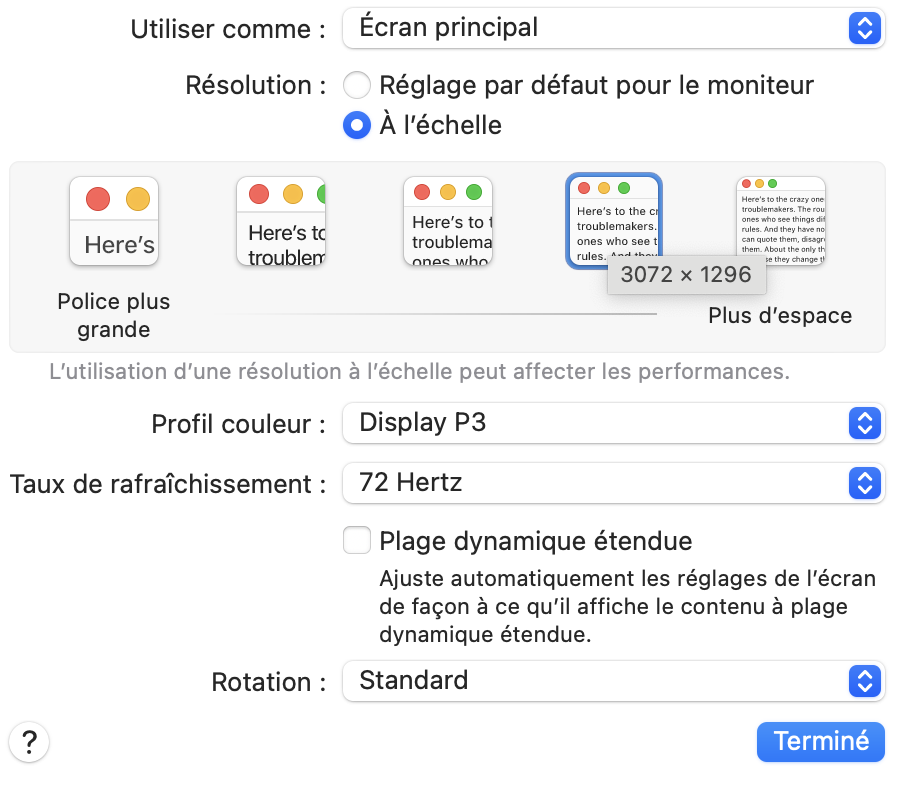Click the 'Utiliser comme' popup arrows
Screen dimensions: 910x786
coord(862,28)
